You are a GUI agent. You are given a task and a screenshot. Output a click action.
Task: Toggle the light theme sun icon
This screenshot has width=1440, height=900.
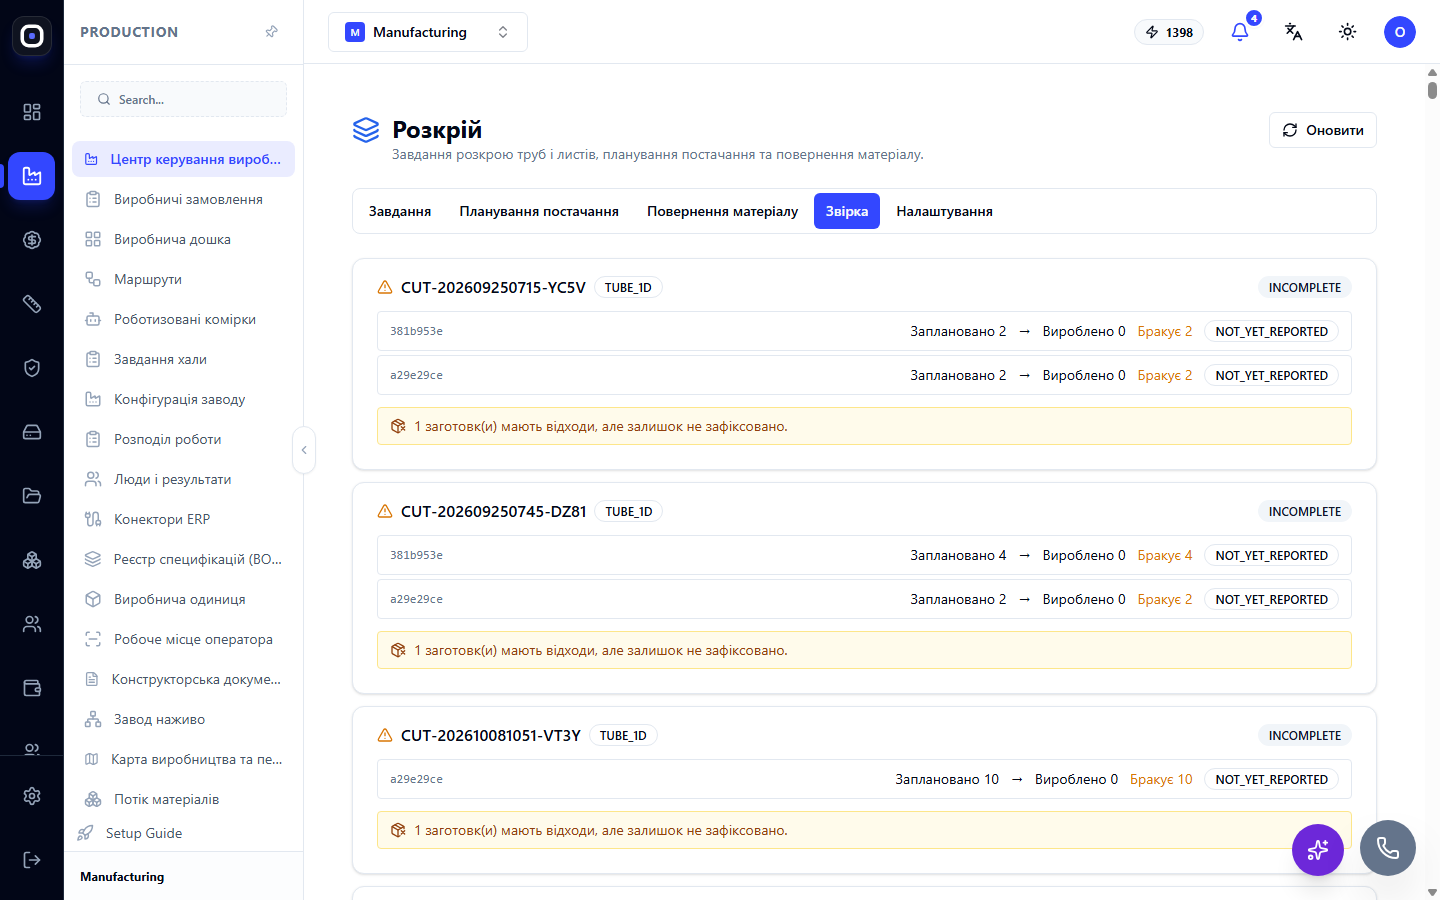1348,32
